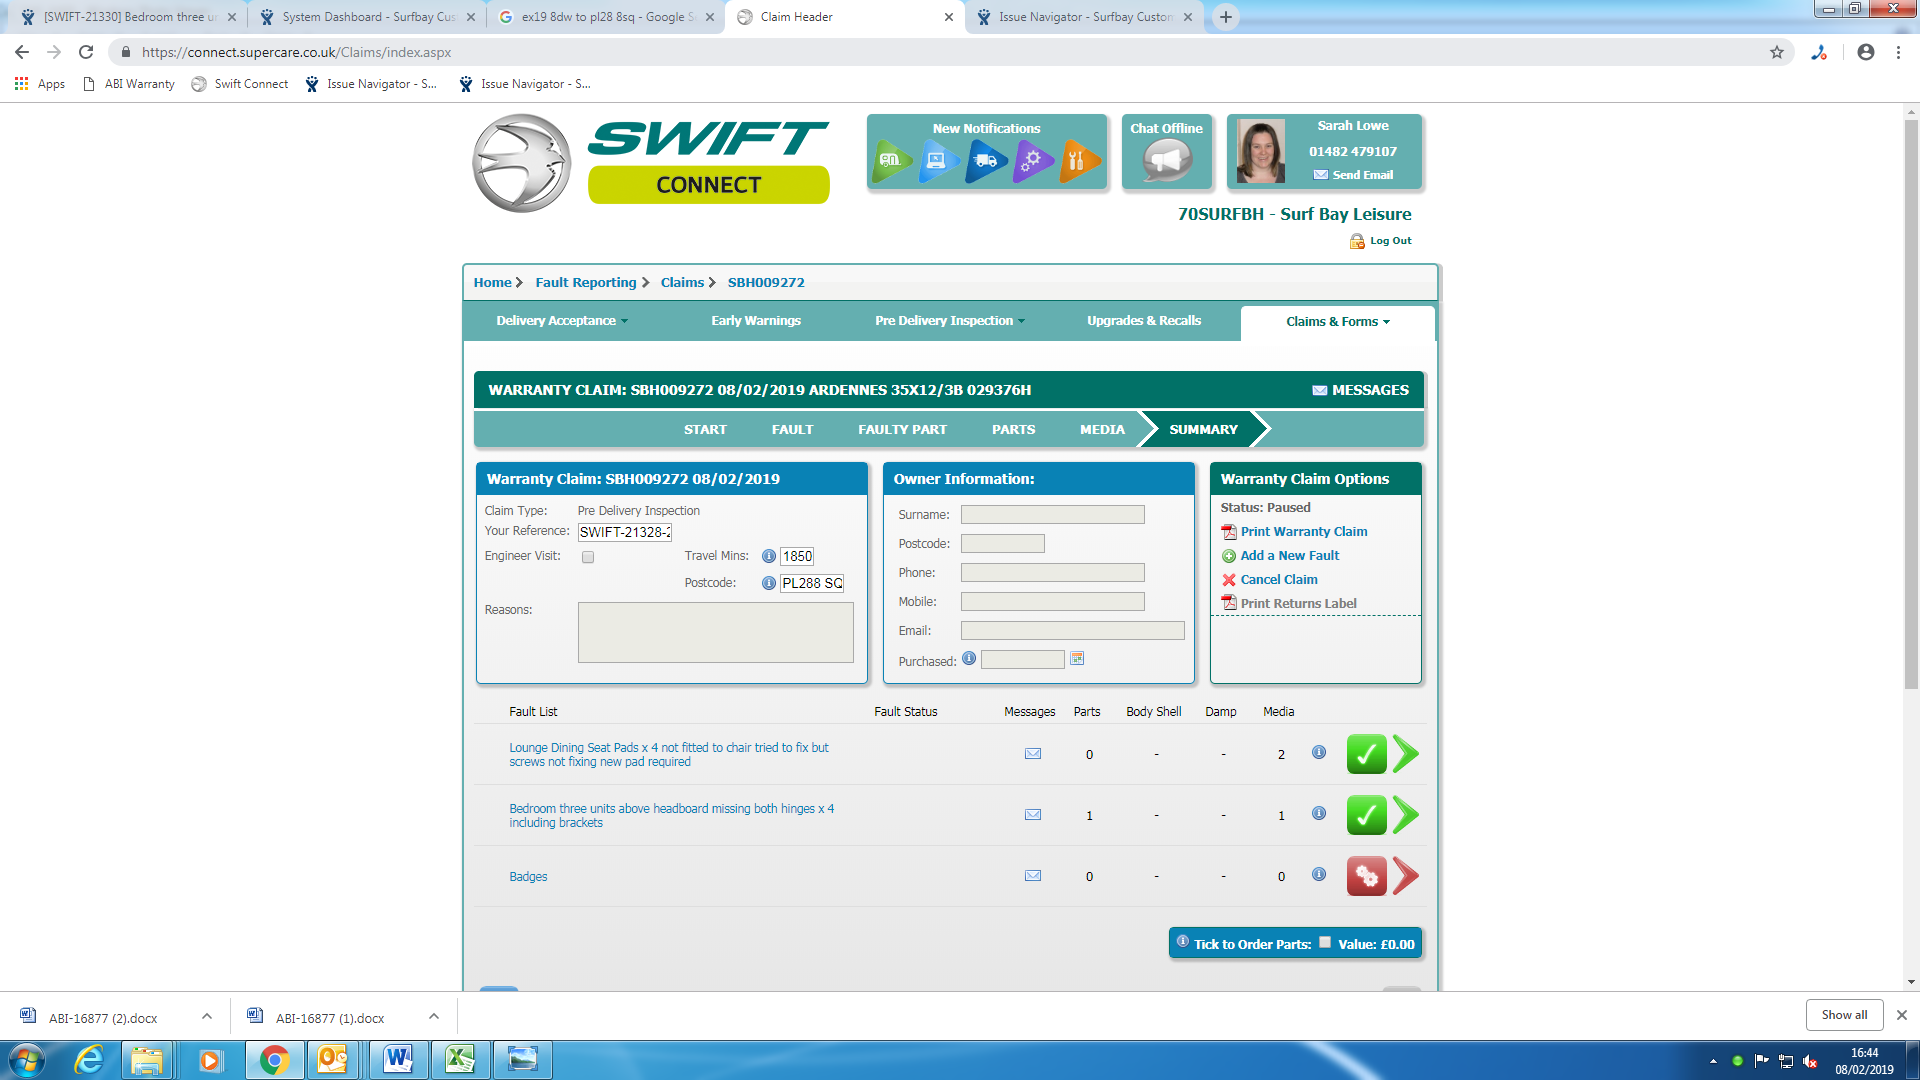Expand the Pre Delivery Inspection dropdown
Viewport: 1920px width, 1080px height.
[949, 321]
